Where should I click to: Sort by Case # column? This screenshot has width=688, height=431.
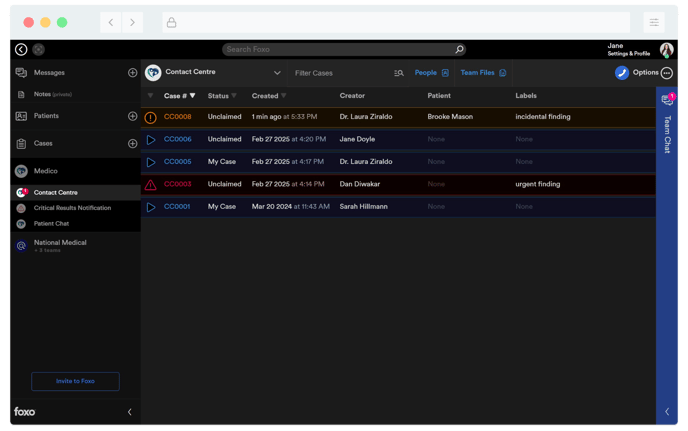pyautogui.click(x=179, y=96)
